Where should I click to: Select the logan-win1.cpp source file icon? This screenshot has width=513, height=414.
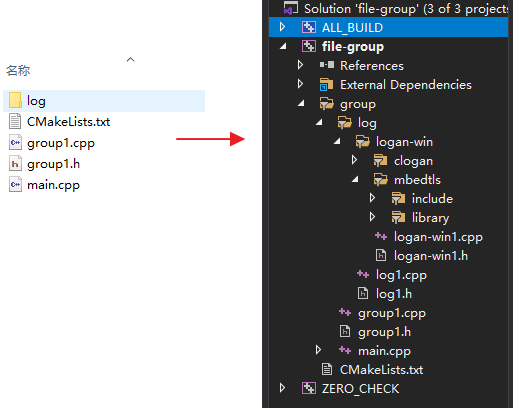point(381,237)
